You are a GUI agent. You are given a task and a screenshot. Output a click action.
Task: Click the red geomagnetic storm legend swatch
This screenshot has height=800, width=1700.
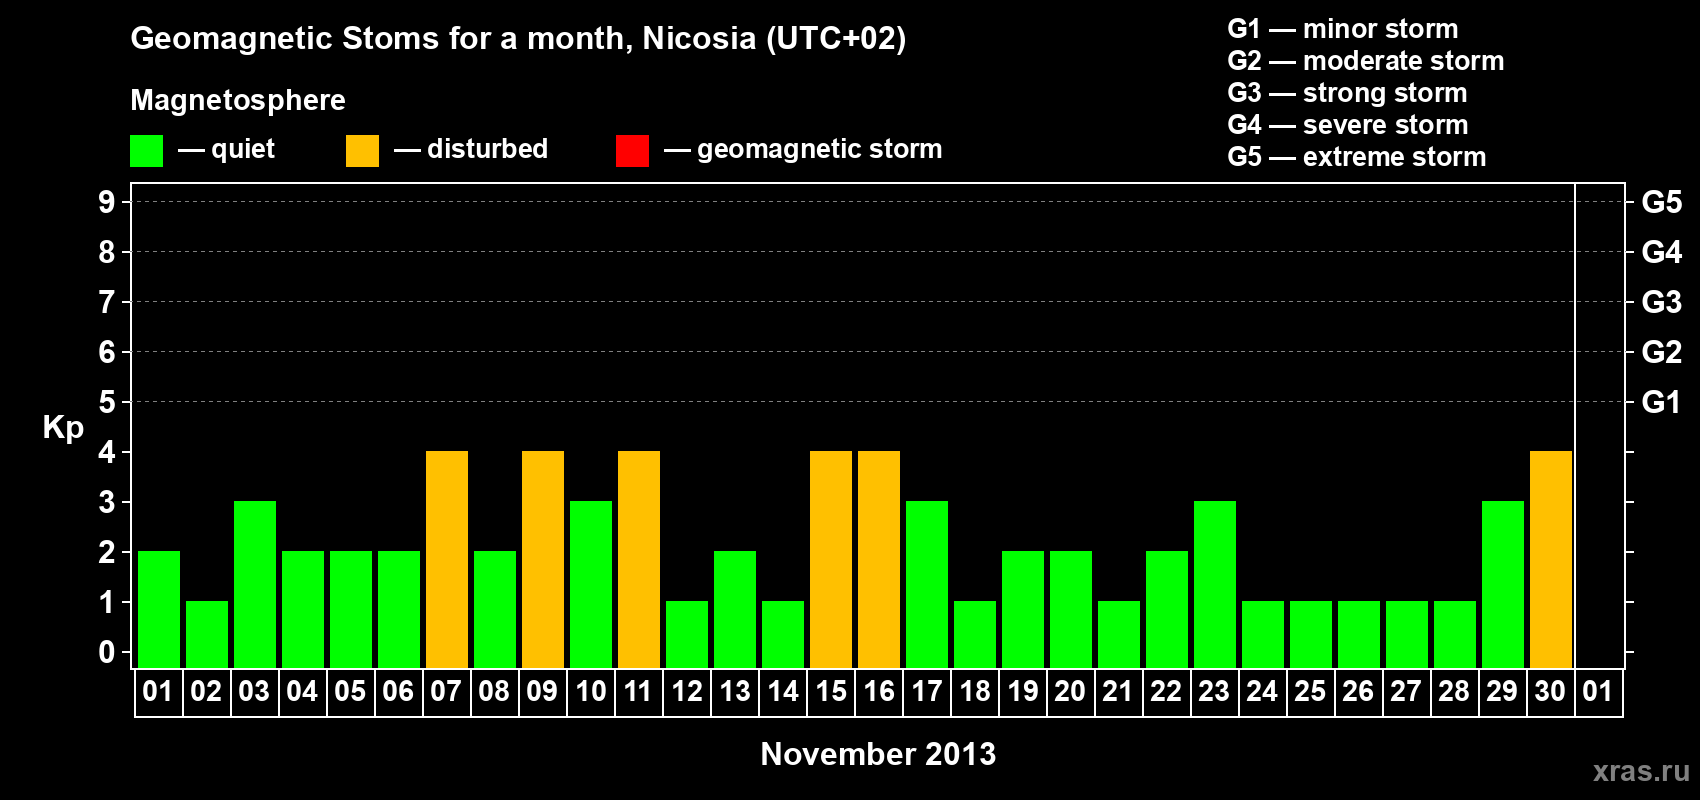pyautogui.click(x=632, y=151)
